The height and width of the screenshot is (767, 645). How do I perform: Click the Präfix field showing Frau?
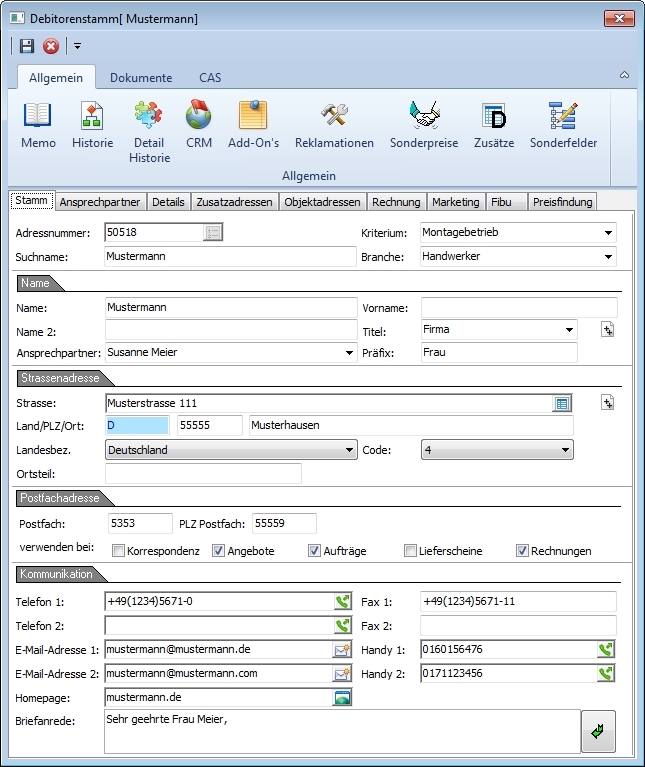click(x=499, y=353)
